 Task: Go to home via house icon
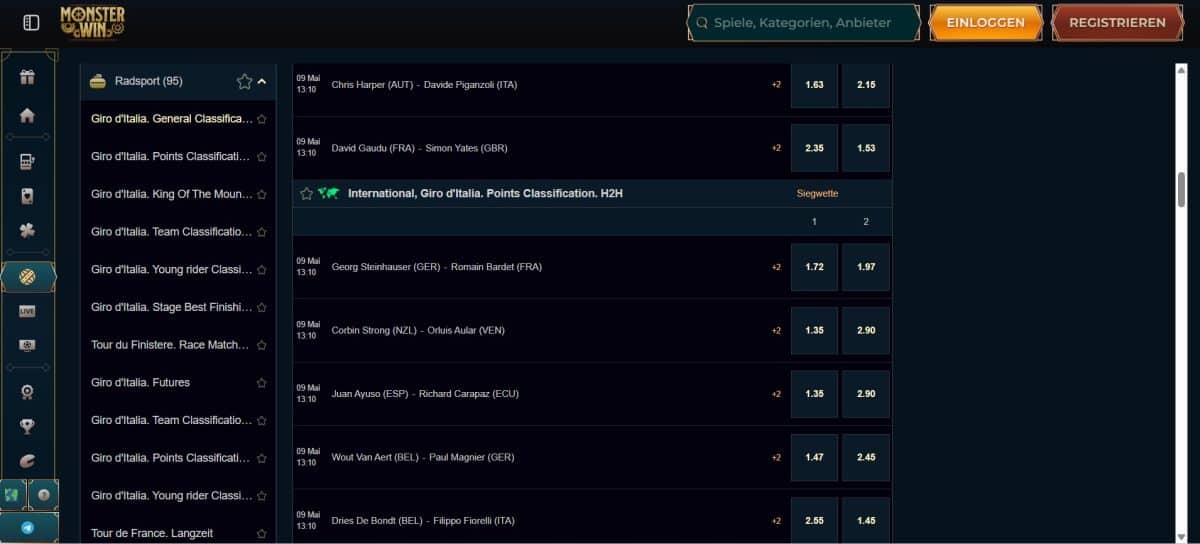(x=28, y=115)
